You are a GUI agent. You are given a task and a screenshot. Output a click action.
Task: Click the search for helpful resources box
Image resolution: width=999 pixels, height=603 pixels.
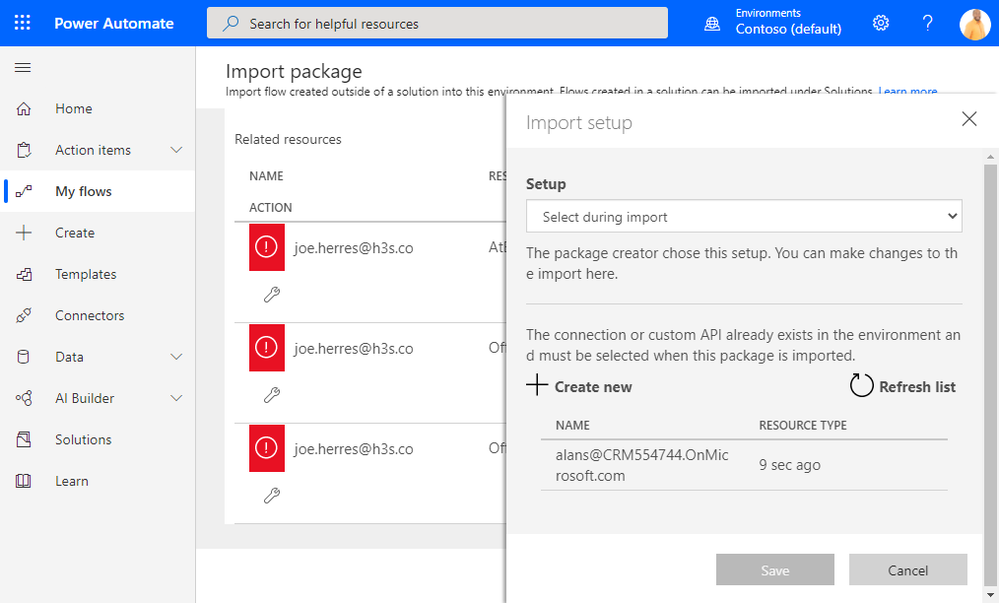point(437,23)
